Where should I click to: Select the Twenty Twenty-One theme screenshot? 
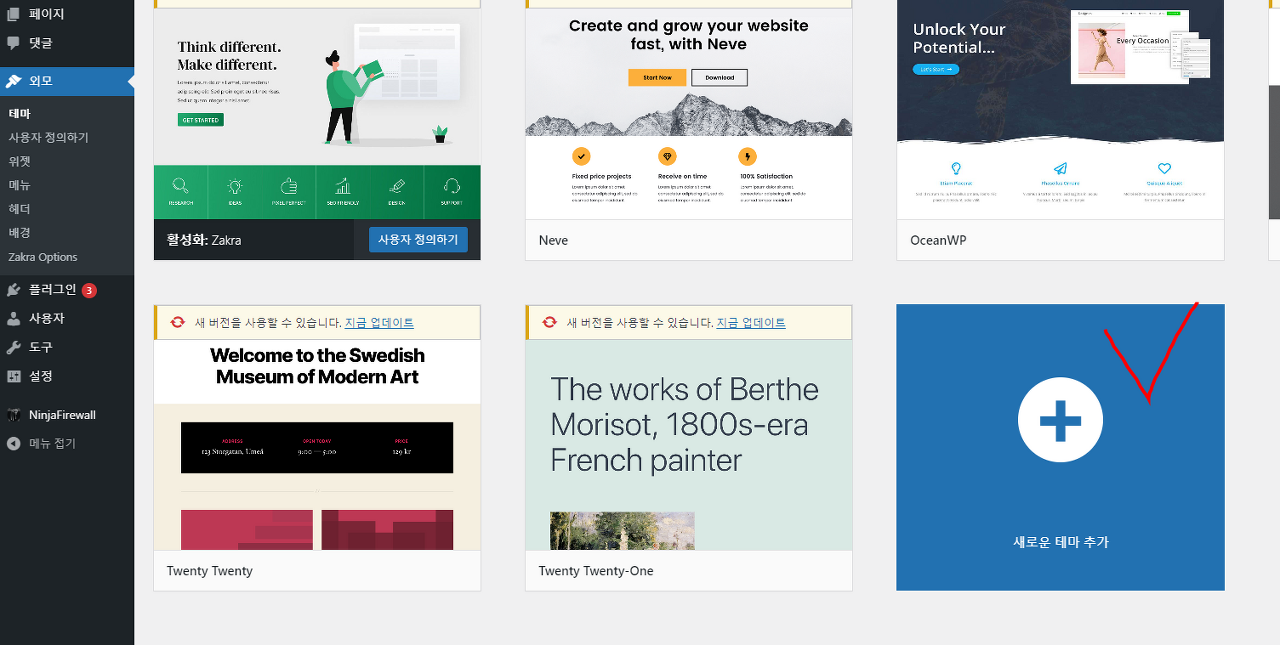pos(689,445)
